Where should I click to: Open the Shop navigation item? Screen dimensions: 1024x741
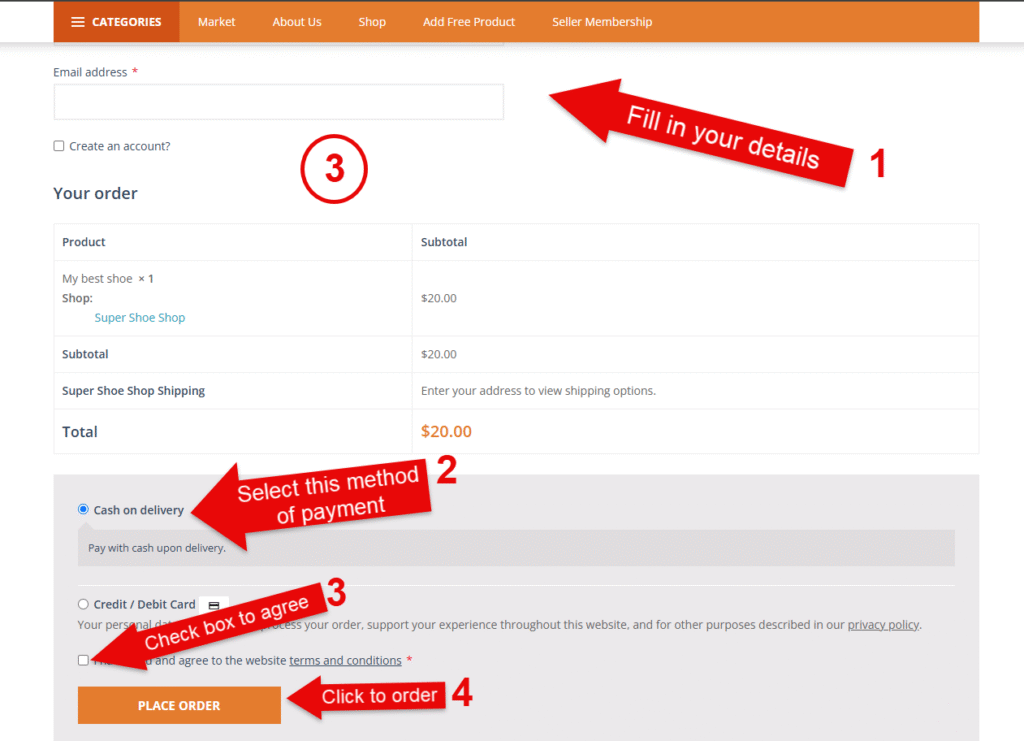(x=372, y=22)
